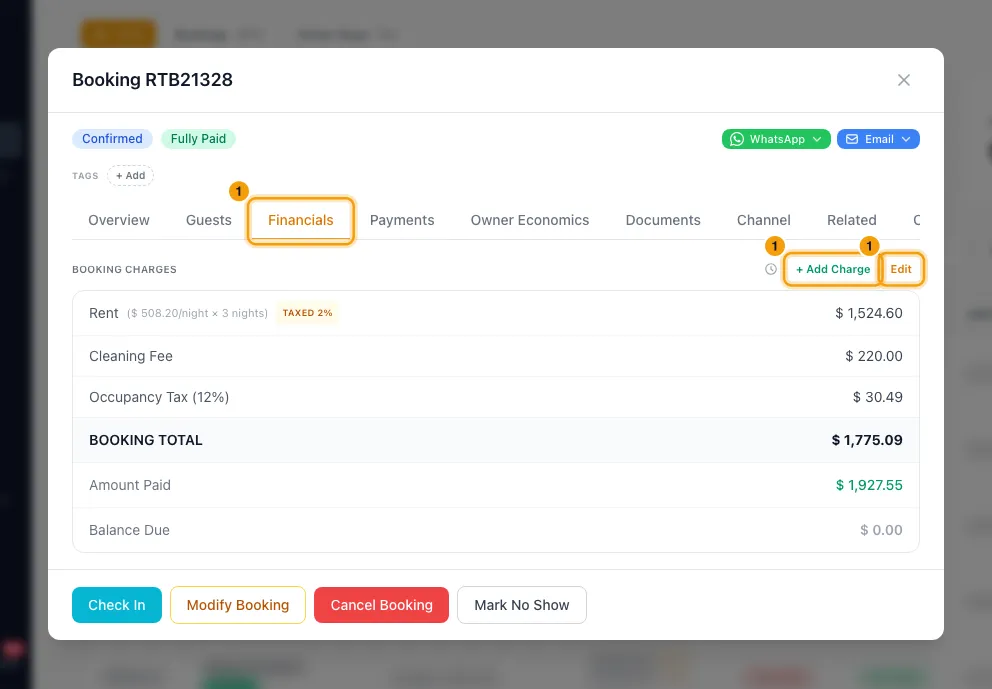This screenshot has height=689, width=992.
Task: Click the BOOKING CHARGES section heading
Action: 125,270
